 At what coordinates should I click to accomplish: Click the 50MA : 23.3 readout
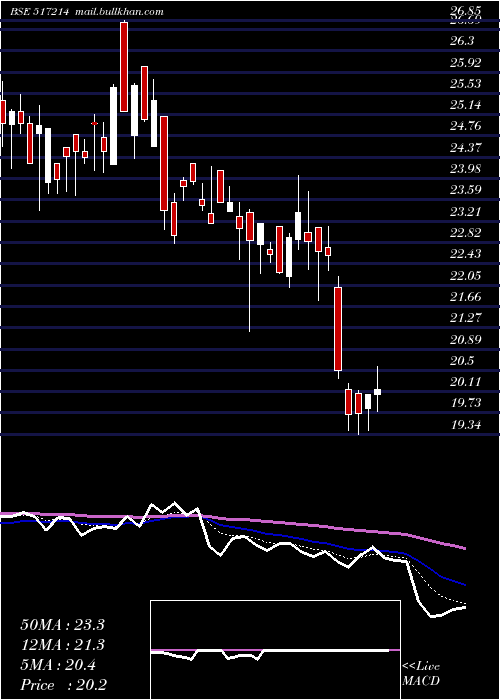click(x=62, y=625)
